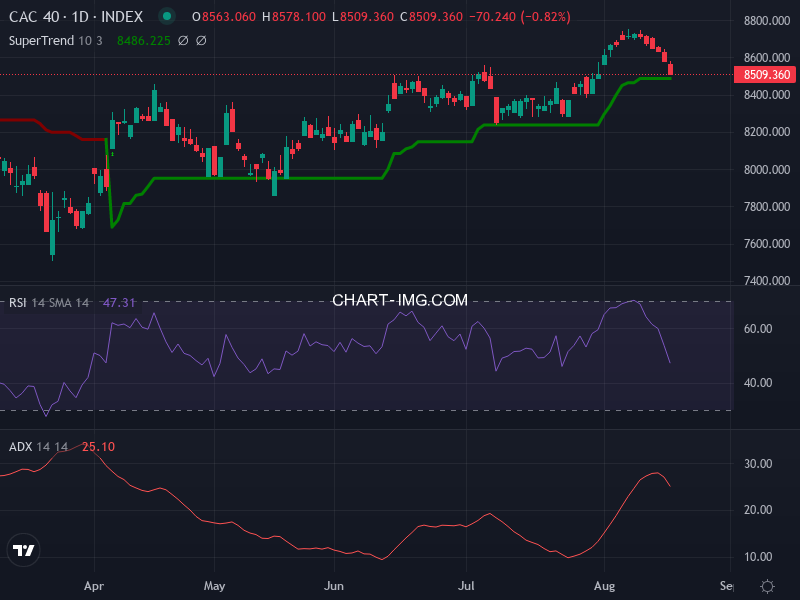Select the CAC 40 · 1D · INDEX title
The image size is (800, 600).
click(x=76, y=17)
